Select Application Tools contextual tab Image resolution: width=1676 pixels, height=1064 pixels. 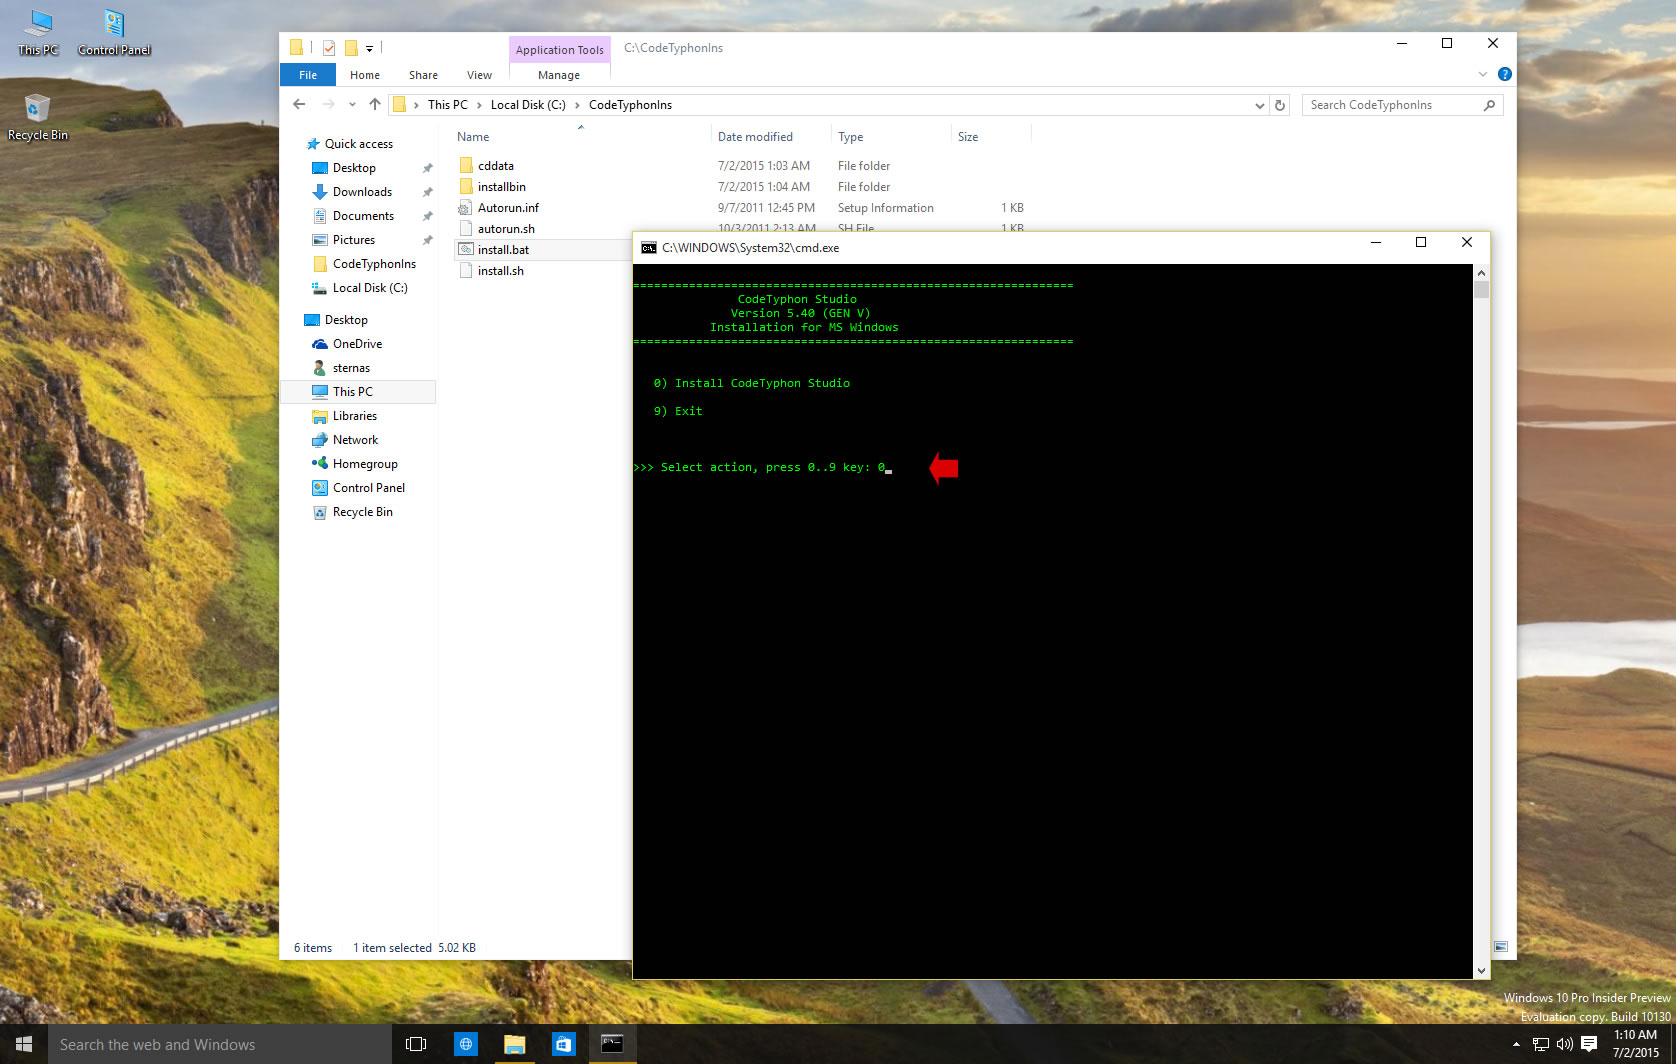(x=560, y=50)
